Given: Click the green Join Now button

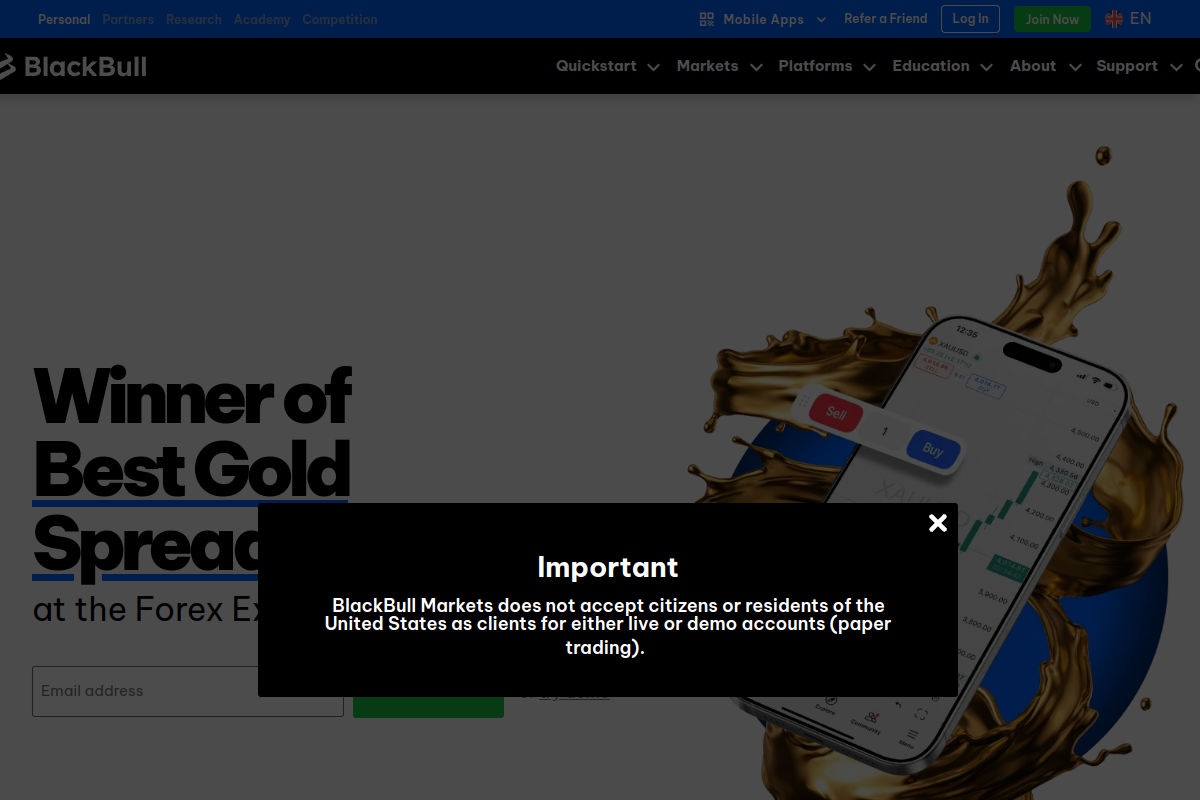Looking at the screenshot, I should click(x=1052, y=19).
